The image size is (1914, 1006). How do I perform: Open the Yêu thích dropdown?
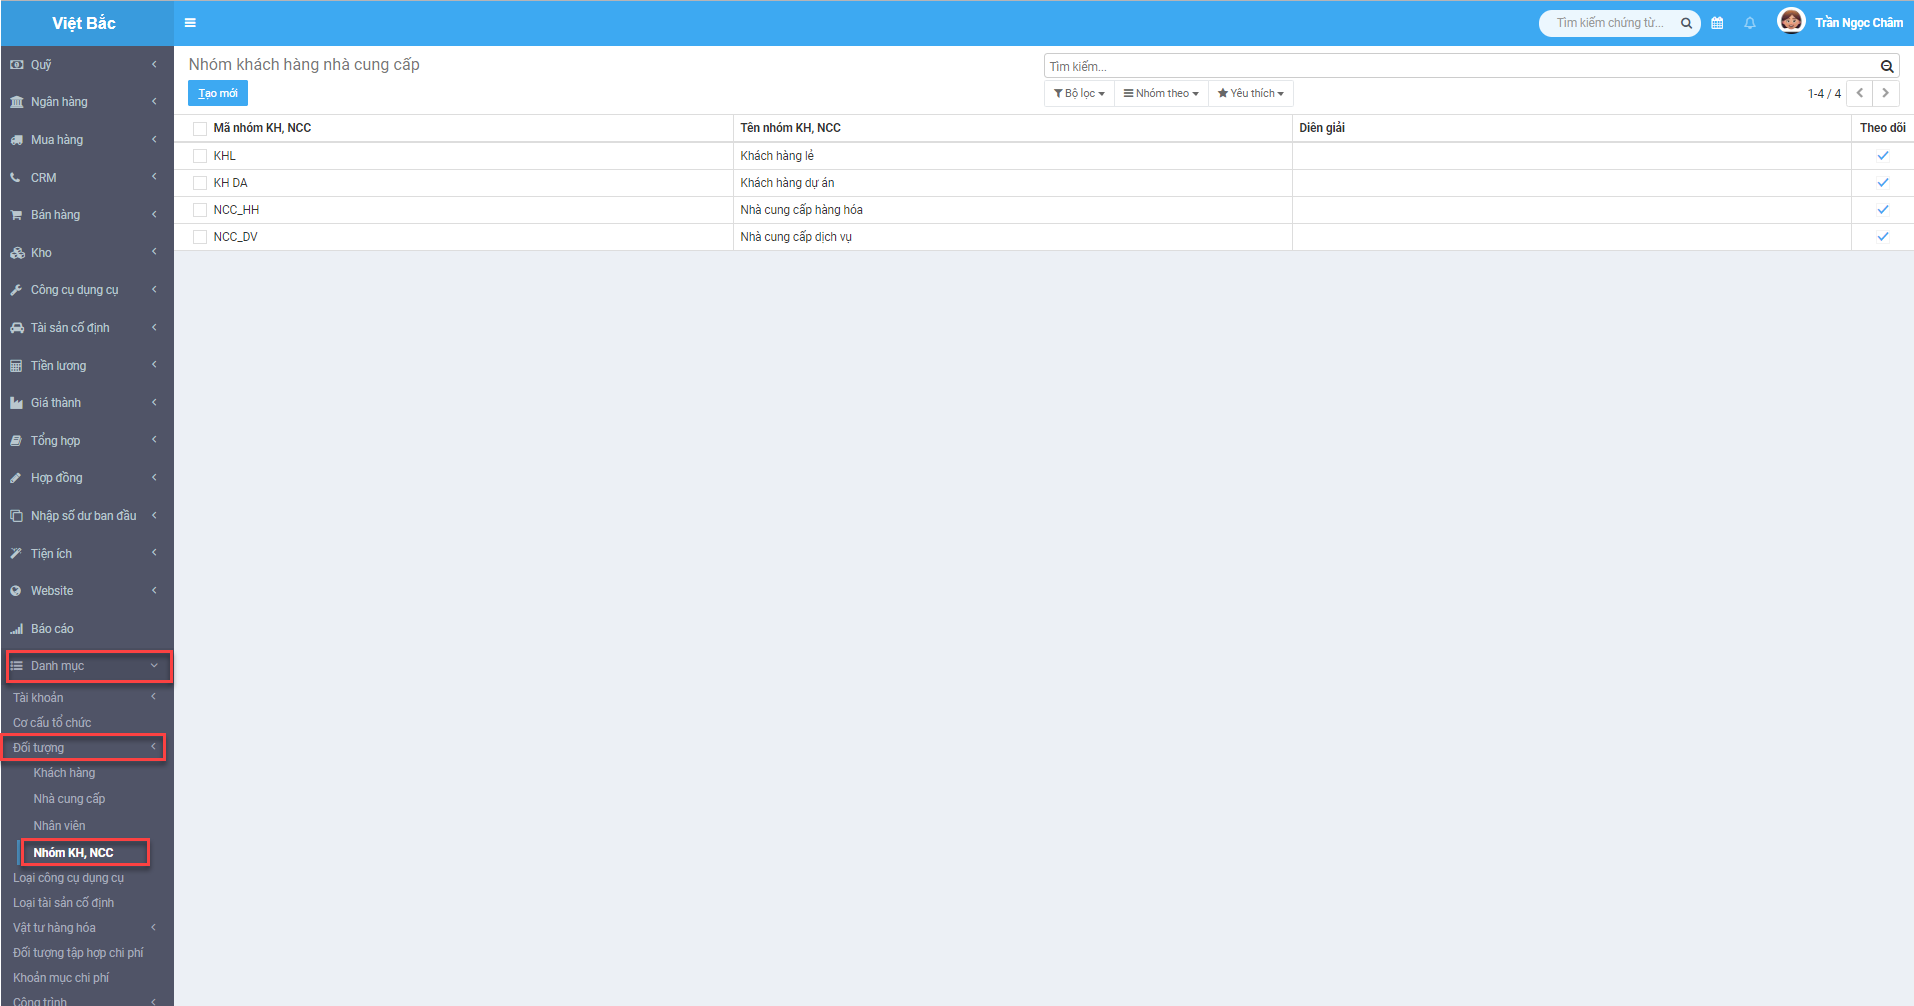(1251, 93)
